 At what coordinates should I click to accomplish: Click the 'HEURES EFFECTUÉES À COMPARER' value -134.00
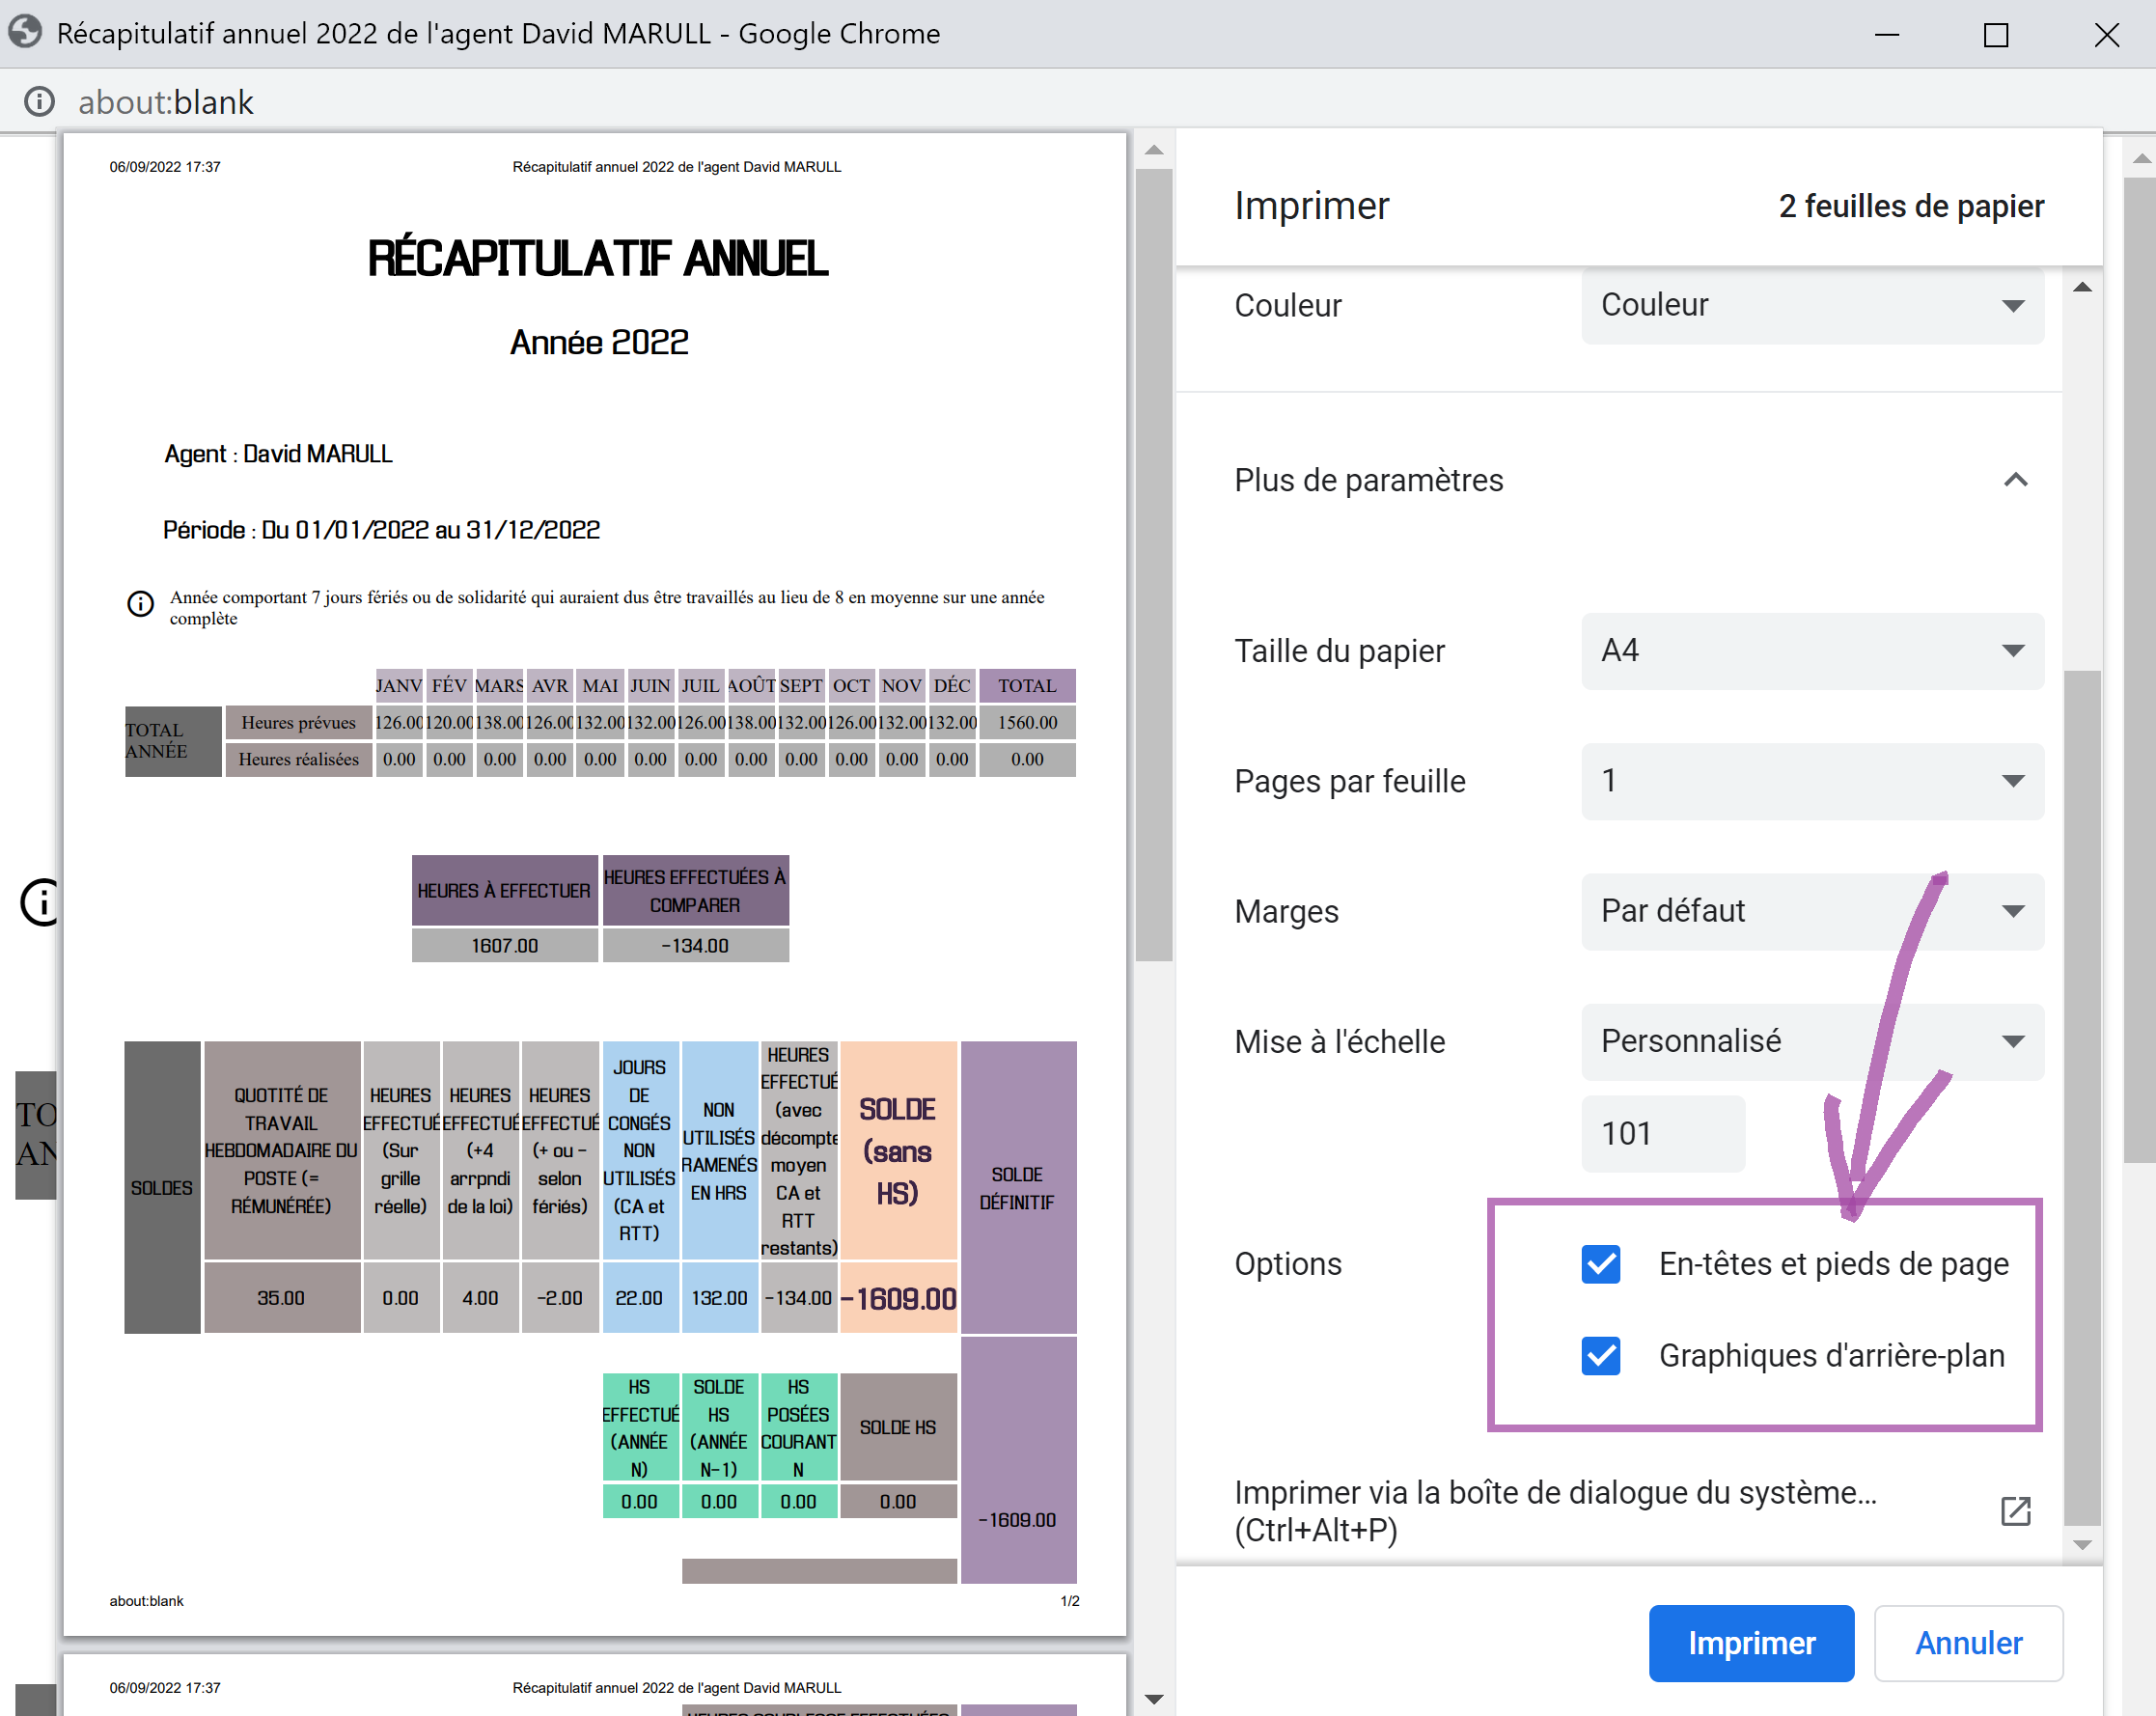(x=695, y=945)
